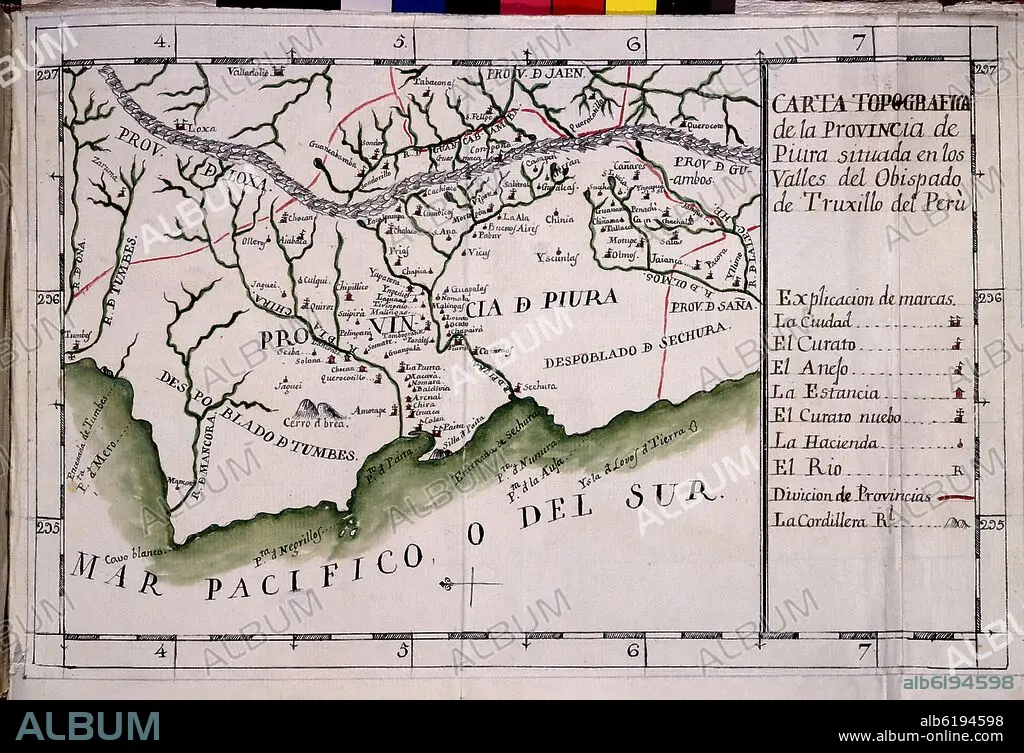Click the La Ciudad legend label

point(812,321)
